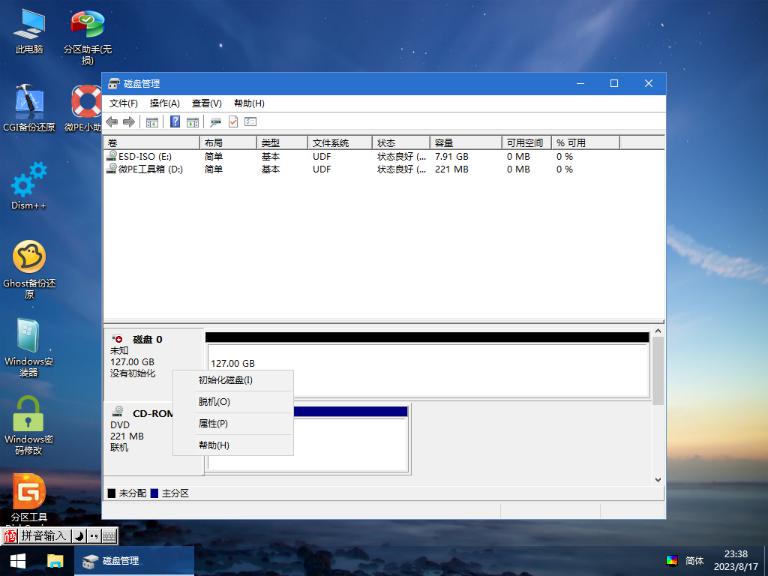Toggle punctuation mode in IME bar
This screenshot has width=768, height=576.
(x=94, y=536)
